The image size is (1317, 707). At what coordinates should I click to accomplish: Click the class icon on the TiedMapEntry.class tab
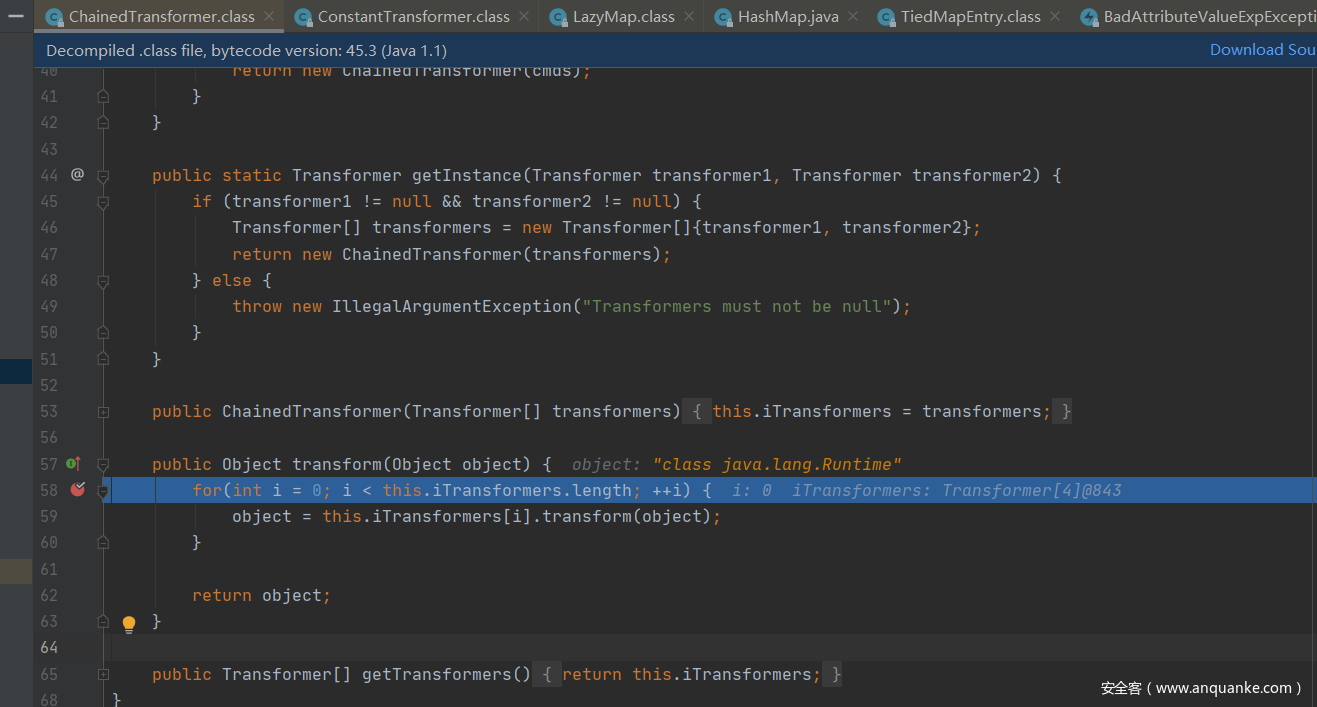(885, 17)
